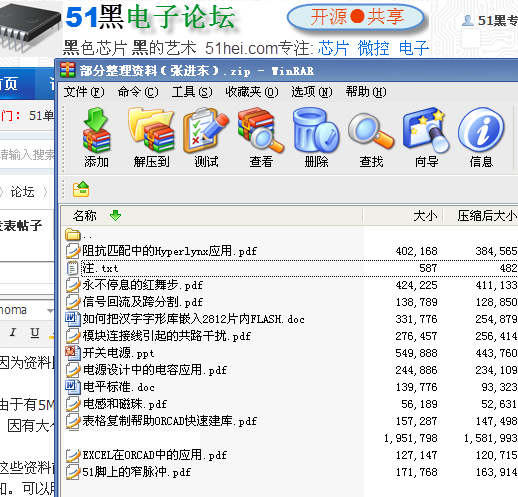518x497 pixels.
Task: Click the 解压到 (Extract To) icon
Action: tap(151, 137)
